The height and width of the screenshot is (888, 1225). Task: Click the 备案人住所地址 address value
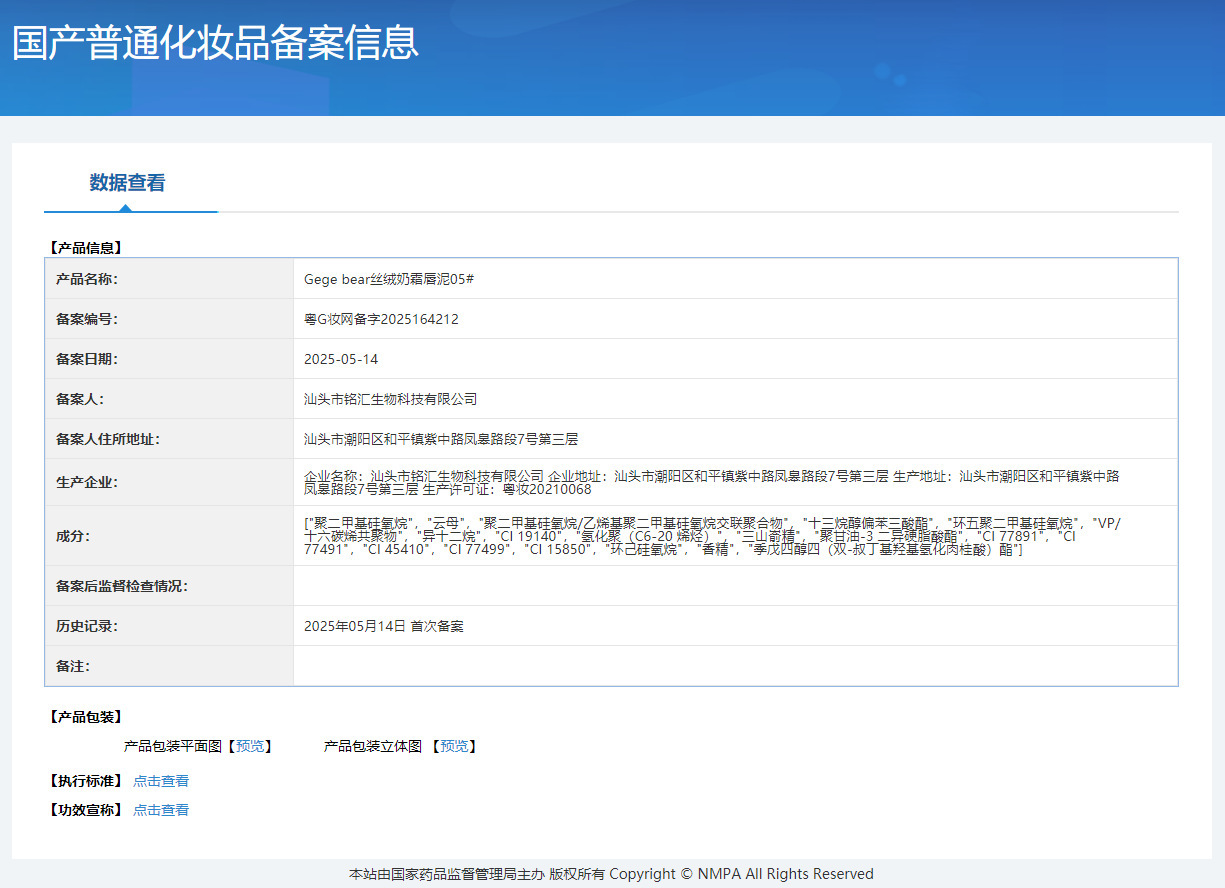[x=441, y=439]
